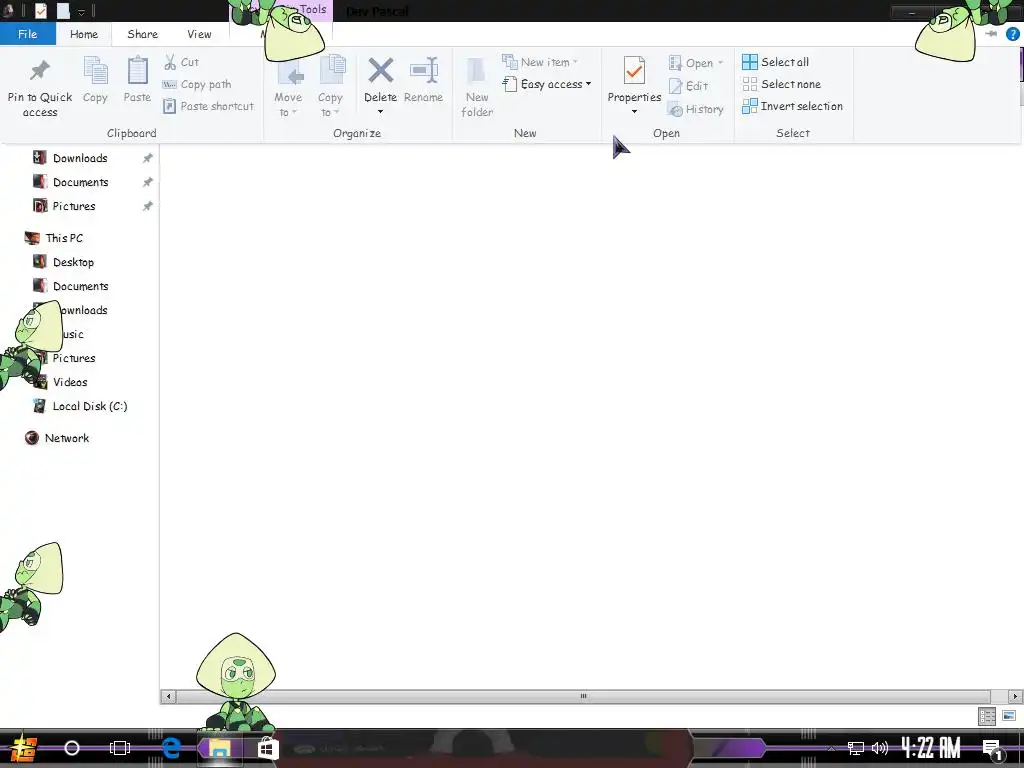
Task: Click the Copy icon in Clipboard group
Action: point(95,71)
